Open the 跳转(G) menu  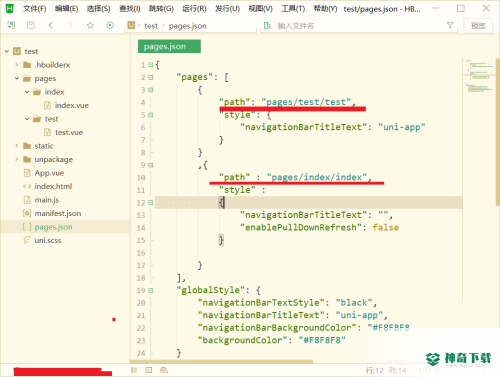click(x=161, y=9)
